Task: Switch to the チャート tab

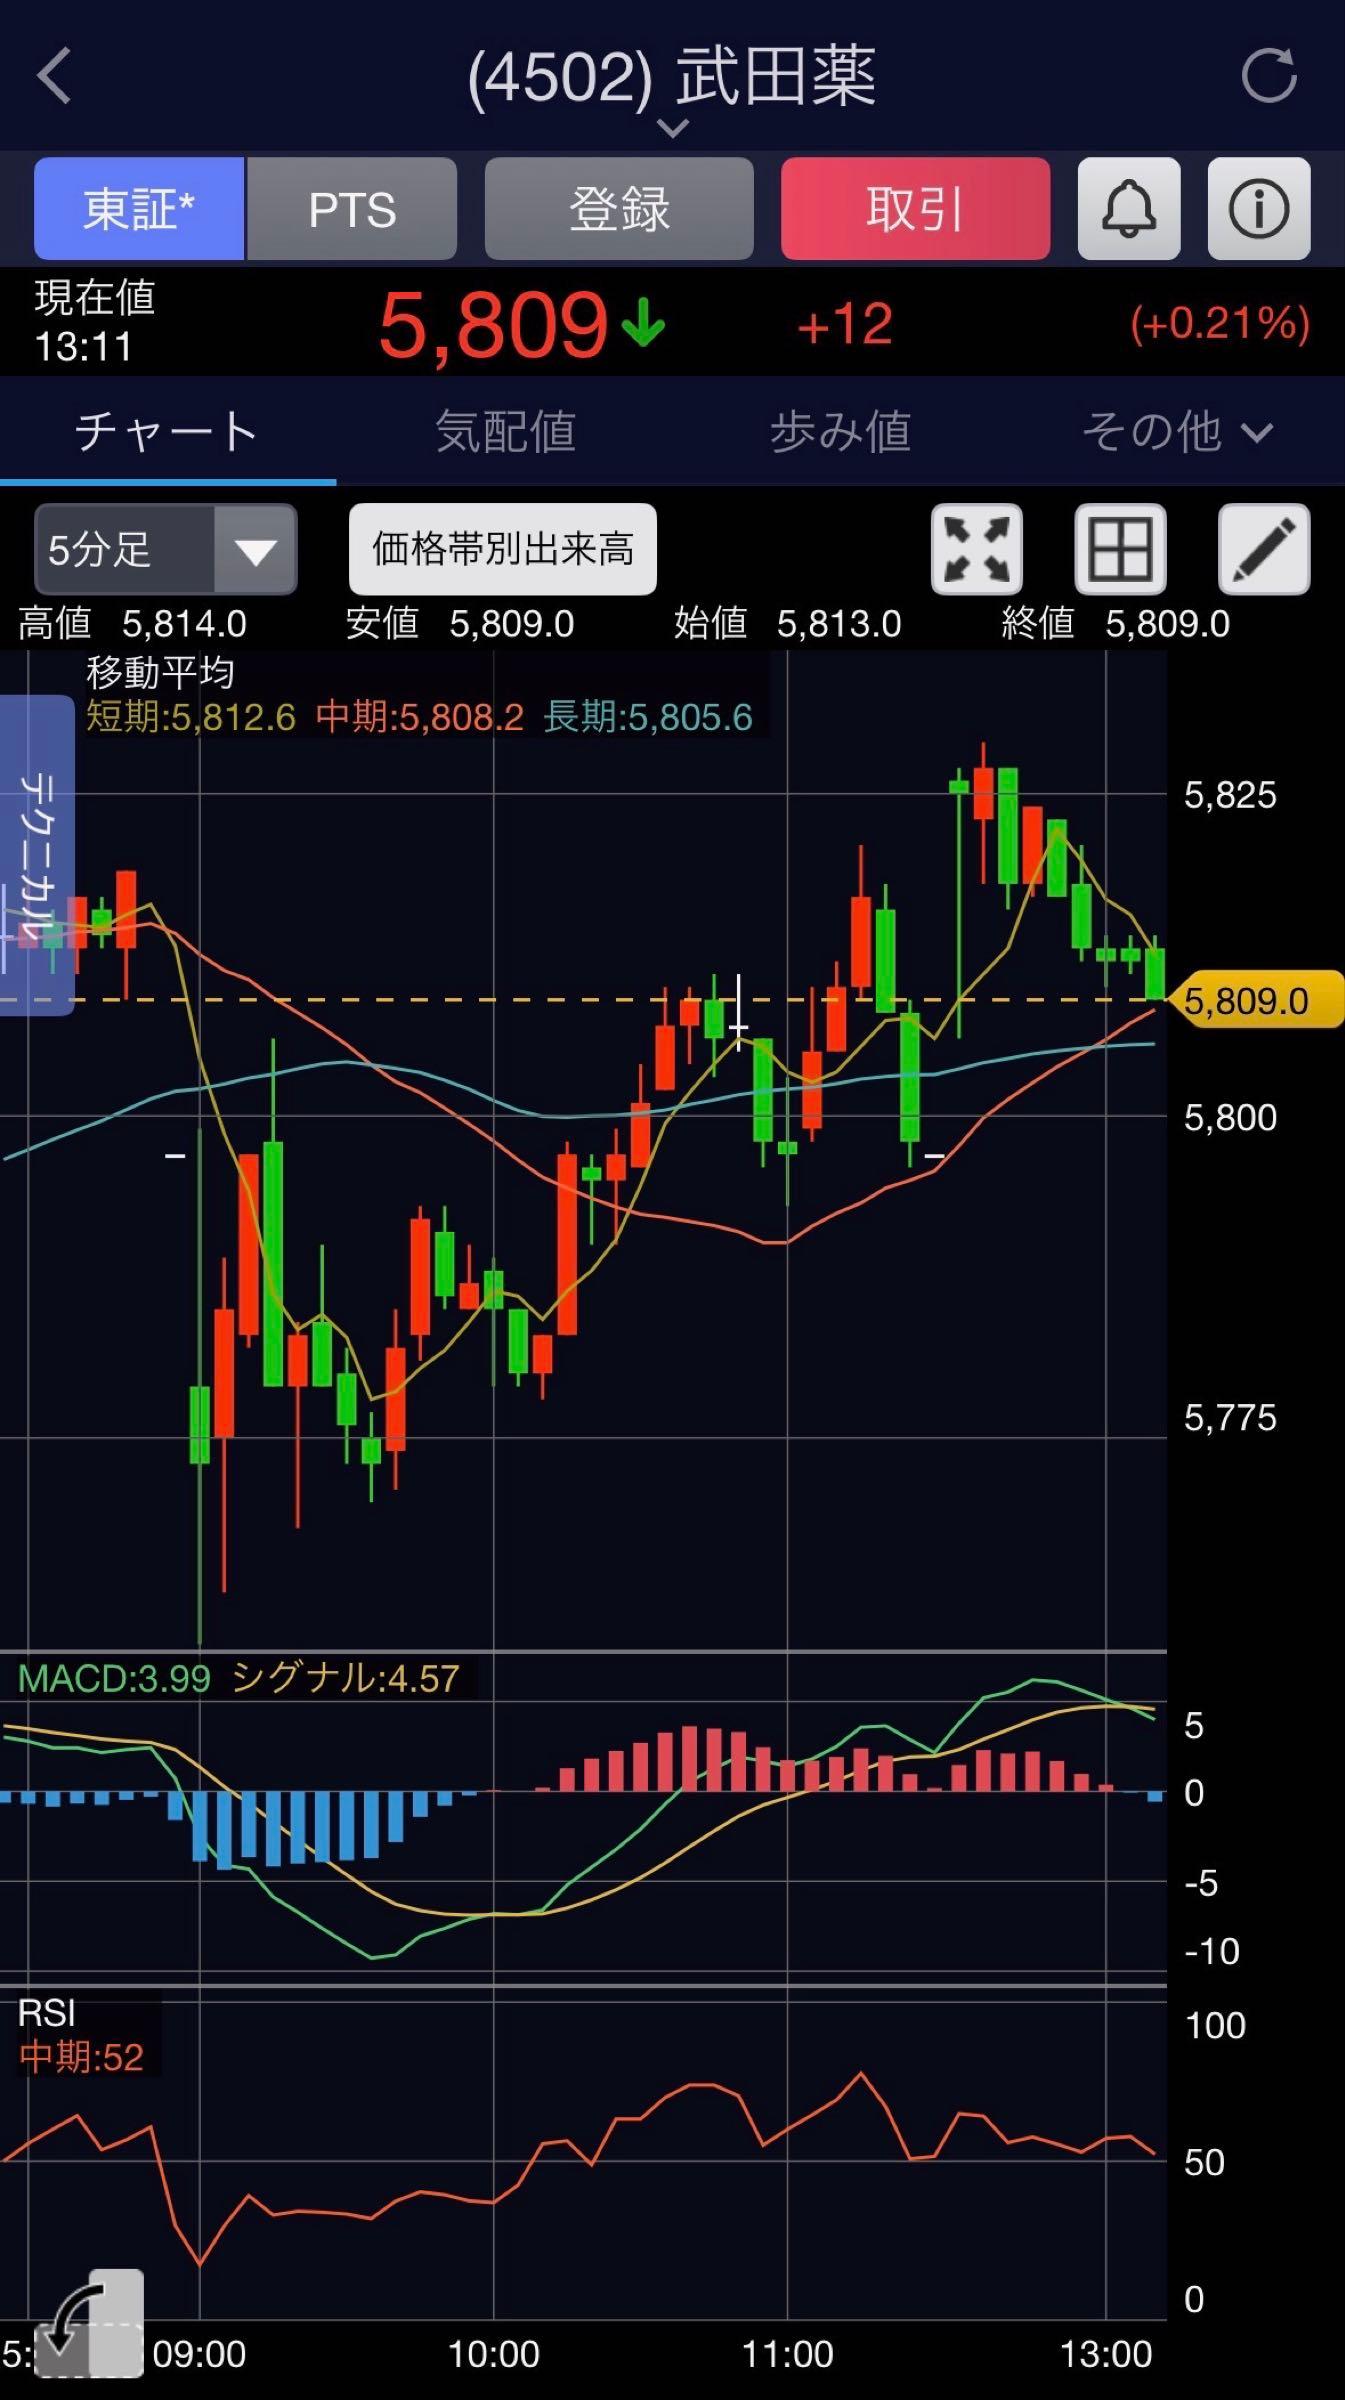Action: coord(167,431)
